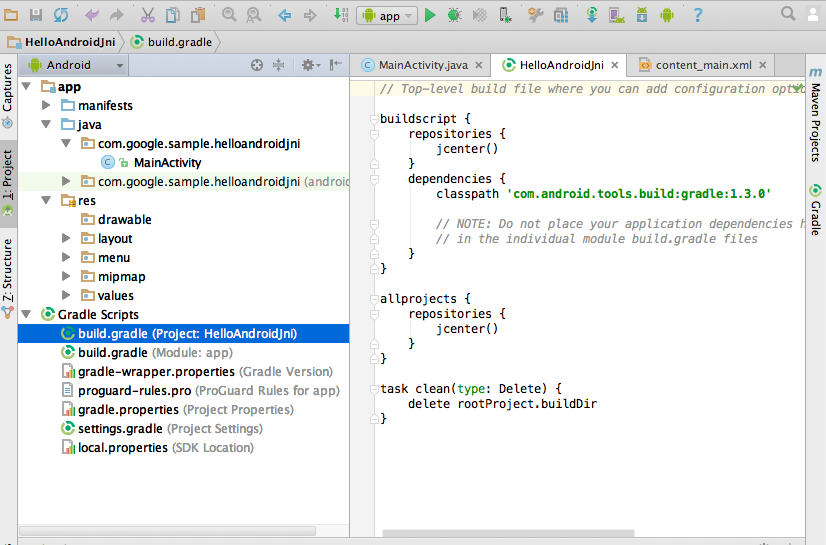The width and height of the screenshot is (826, 545).
Task: Close the HelloAndroidJni tab
Action: tap(615, 65)
